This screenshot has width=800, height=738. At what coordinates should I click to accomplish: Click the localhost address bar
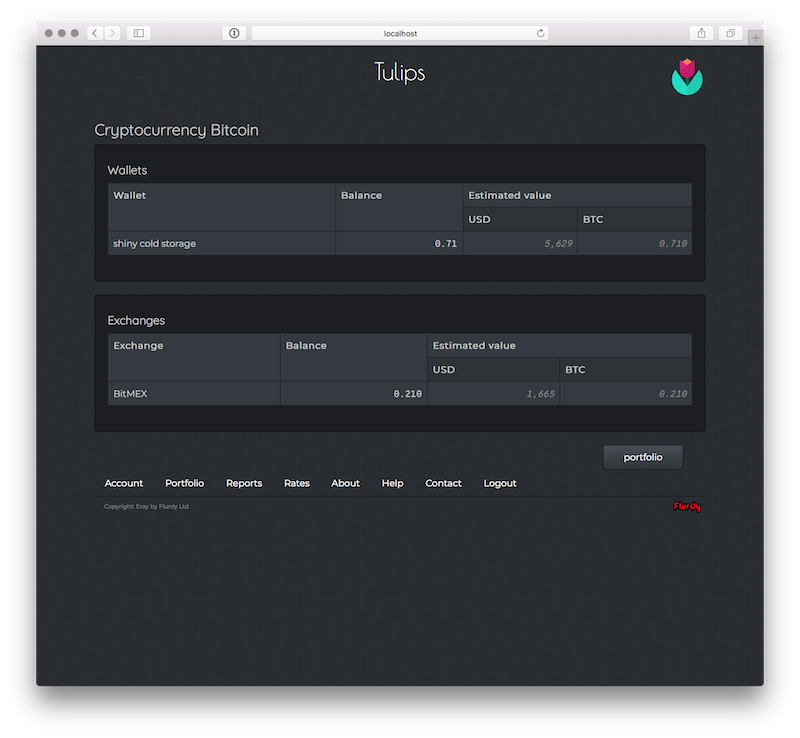tap(400, 33)
